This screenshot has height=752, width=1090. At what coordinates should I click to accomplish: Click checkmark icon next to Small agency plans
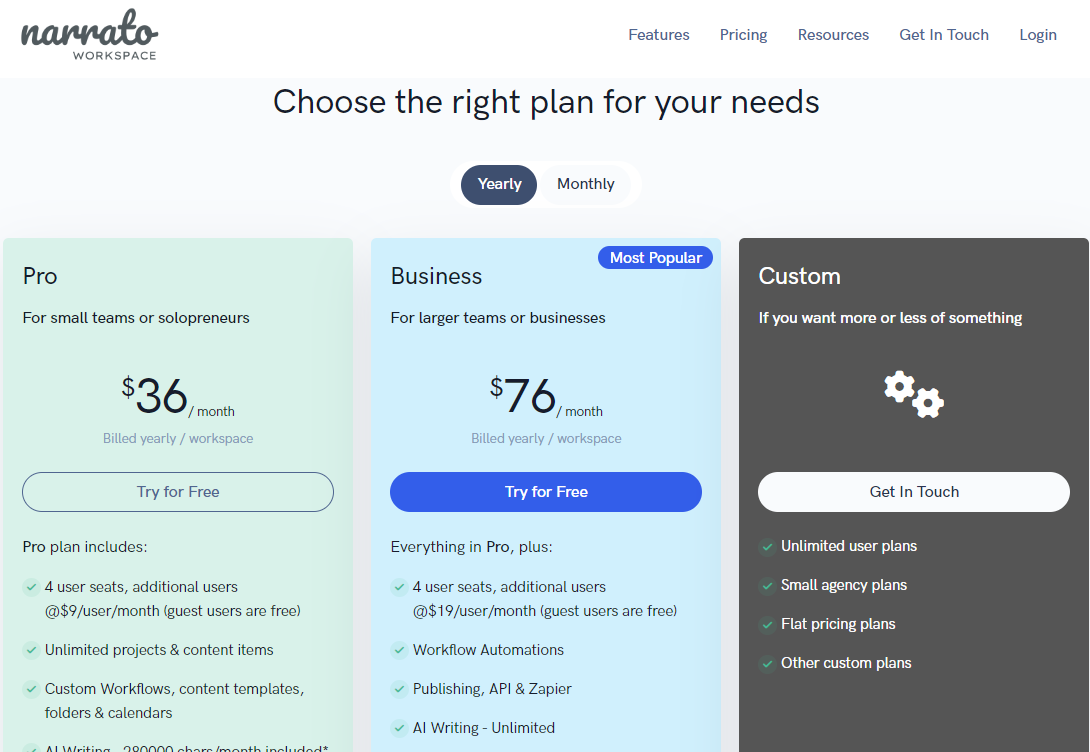[x=767, y=586]
